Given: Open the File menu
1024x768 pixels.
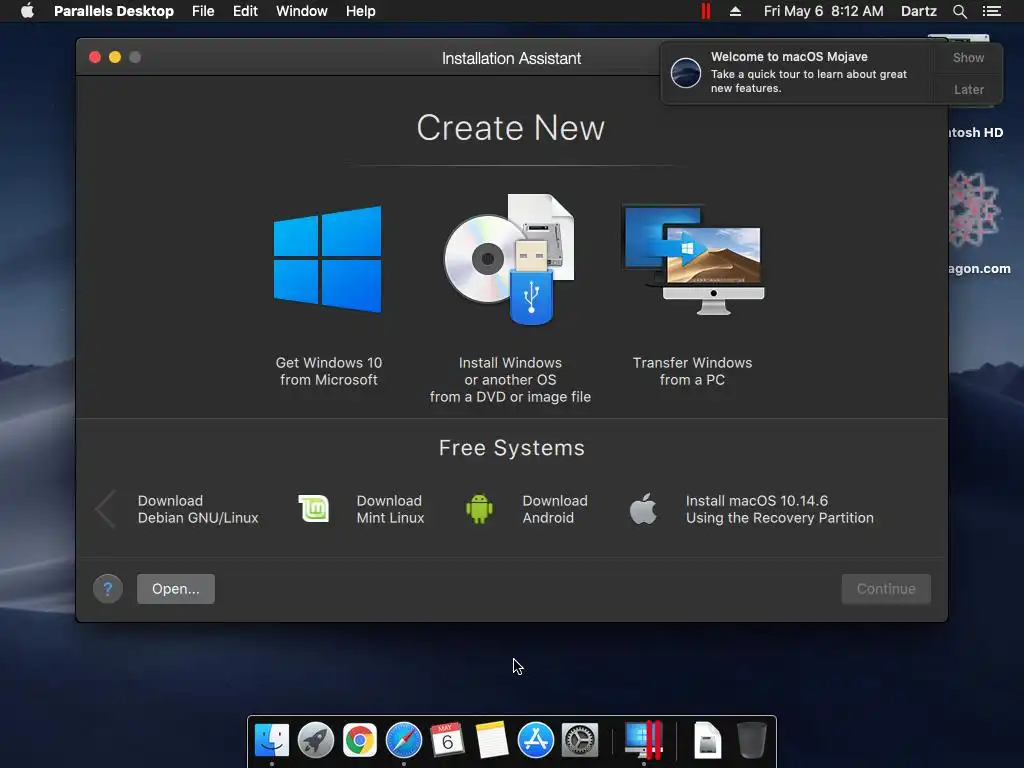Looking at the screenshot, I should click(203, 11).
